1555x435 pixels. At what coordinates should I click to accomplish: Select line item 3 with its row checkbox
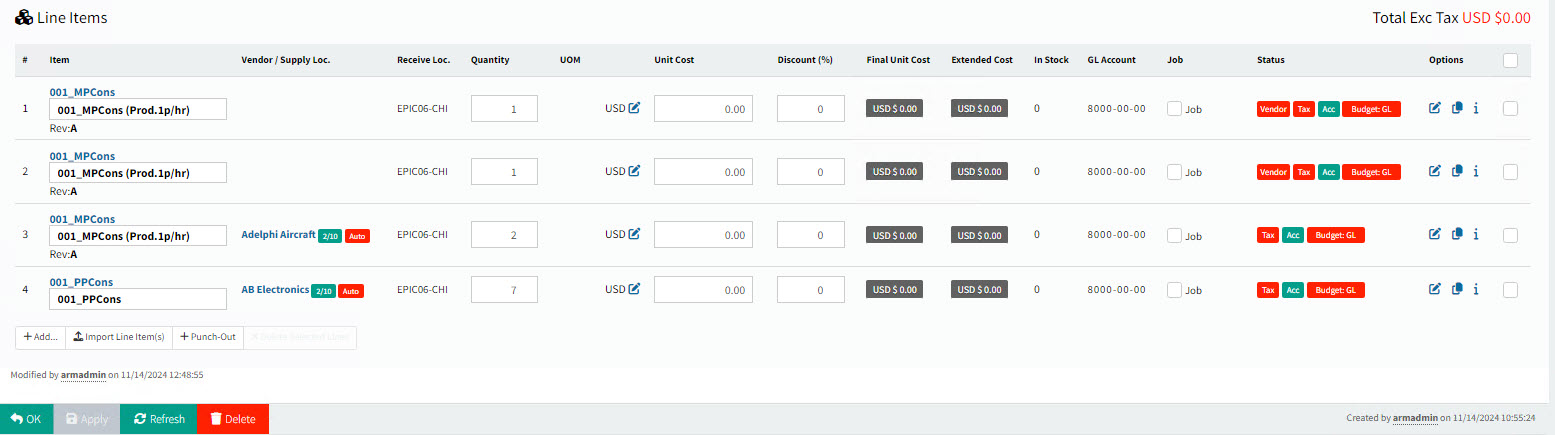pos(1510,235)
